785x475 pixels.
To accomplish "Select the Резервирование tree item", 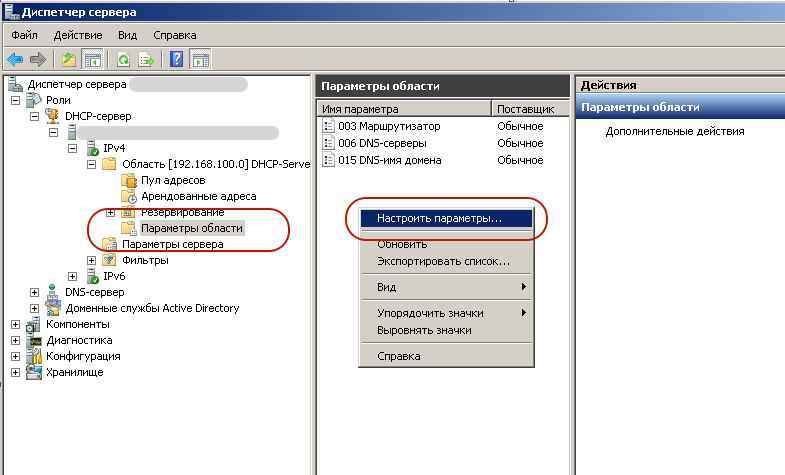I will click(183, 212).
